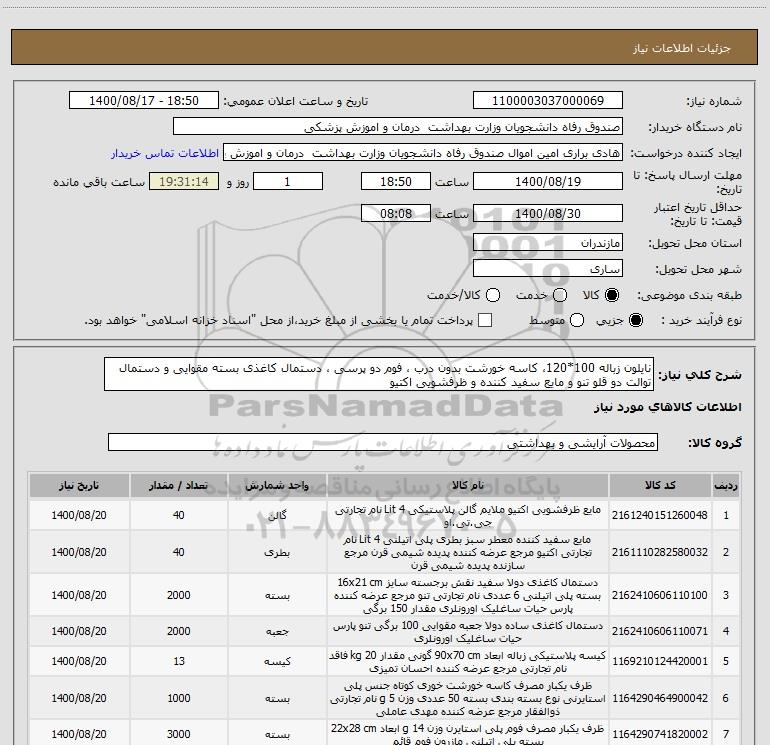The image size is (770, 745).
Task: Click the price validity time 08:08
Action: (x=396, y=213)
